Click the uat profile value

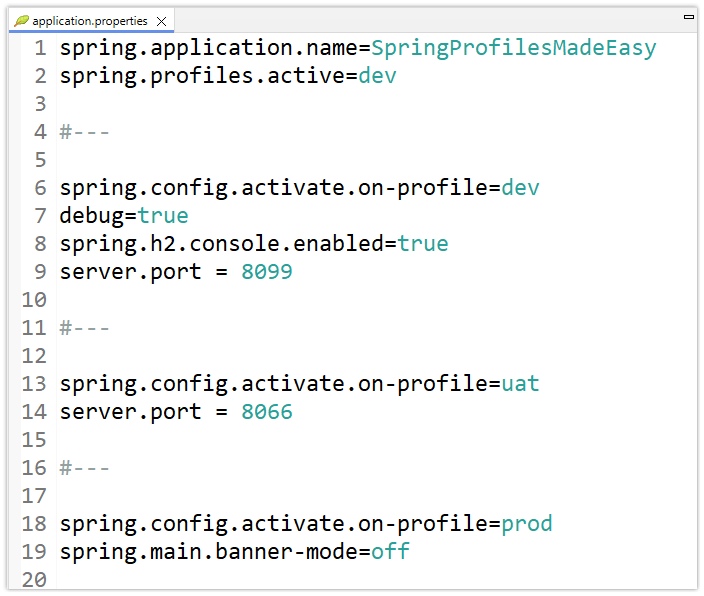520,384
